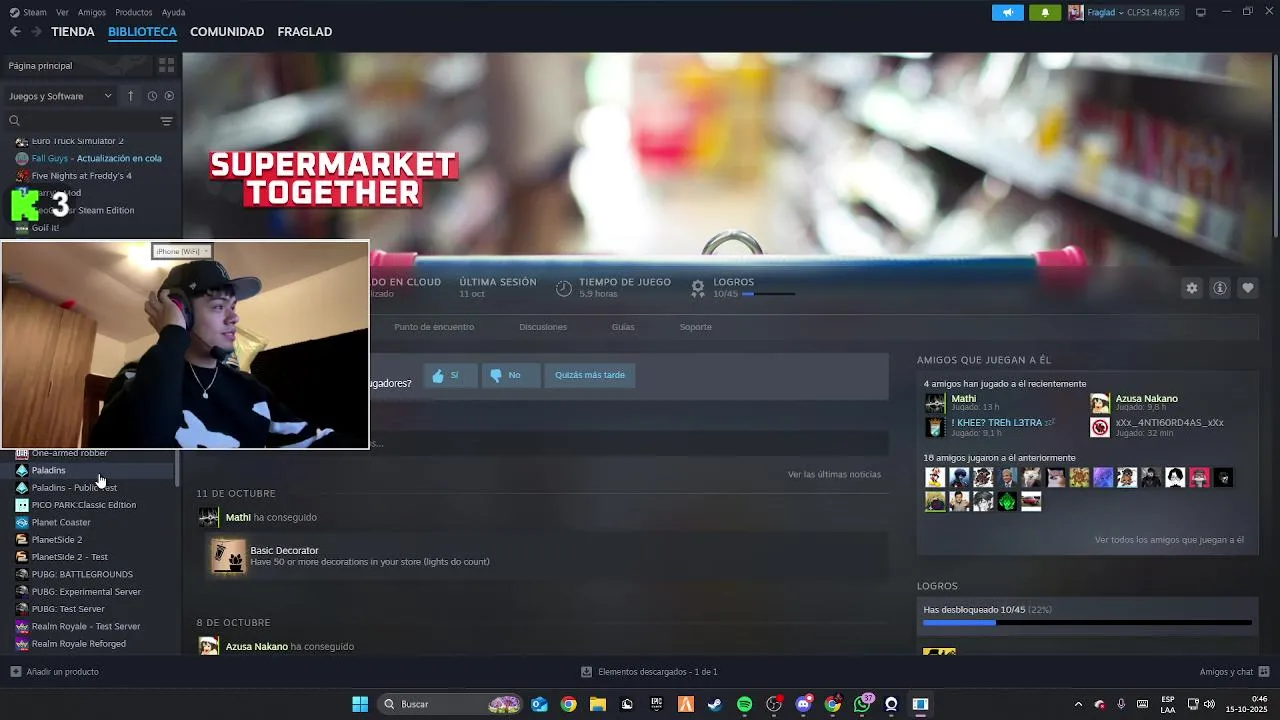Open friend Azusa Nakano in friends panel
This screenshot has height=720, width=1280.
click(1146, 399)
